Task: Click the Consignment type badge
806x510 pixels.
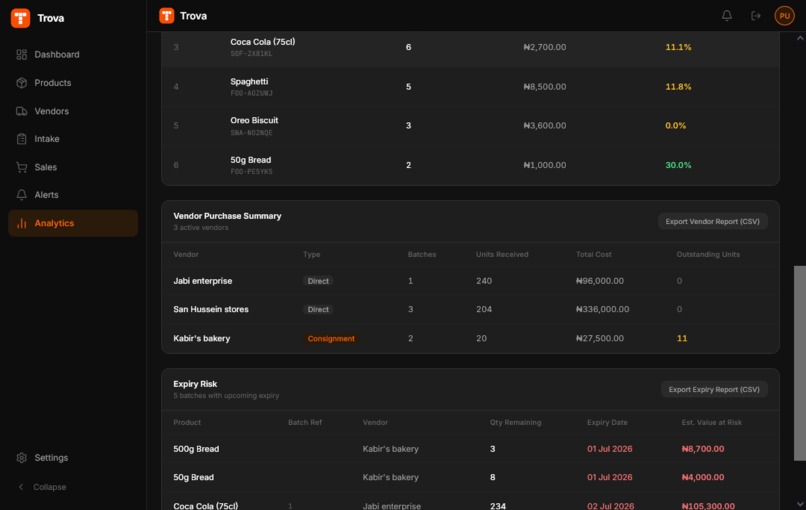Action: point(331,339)
